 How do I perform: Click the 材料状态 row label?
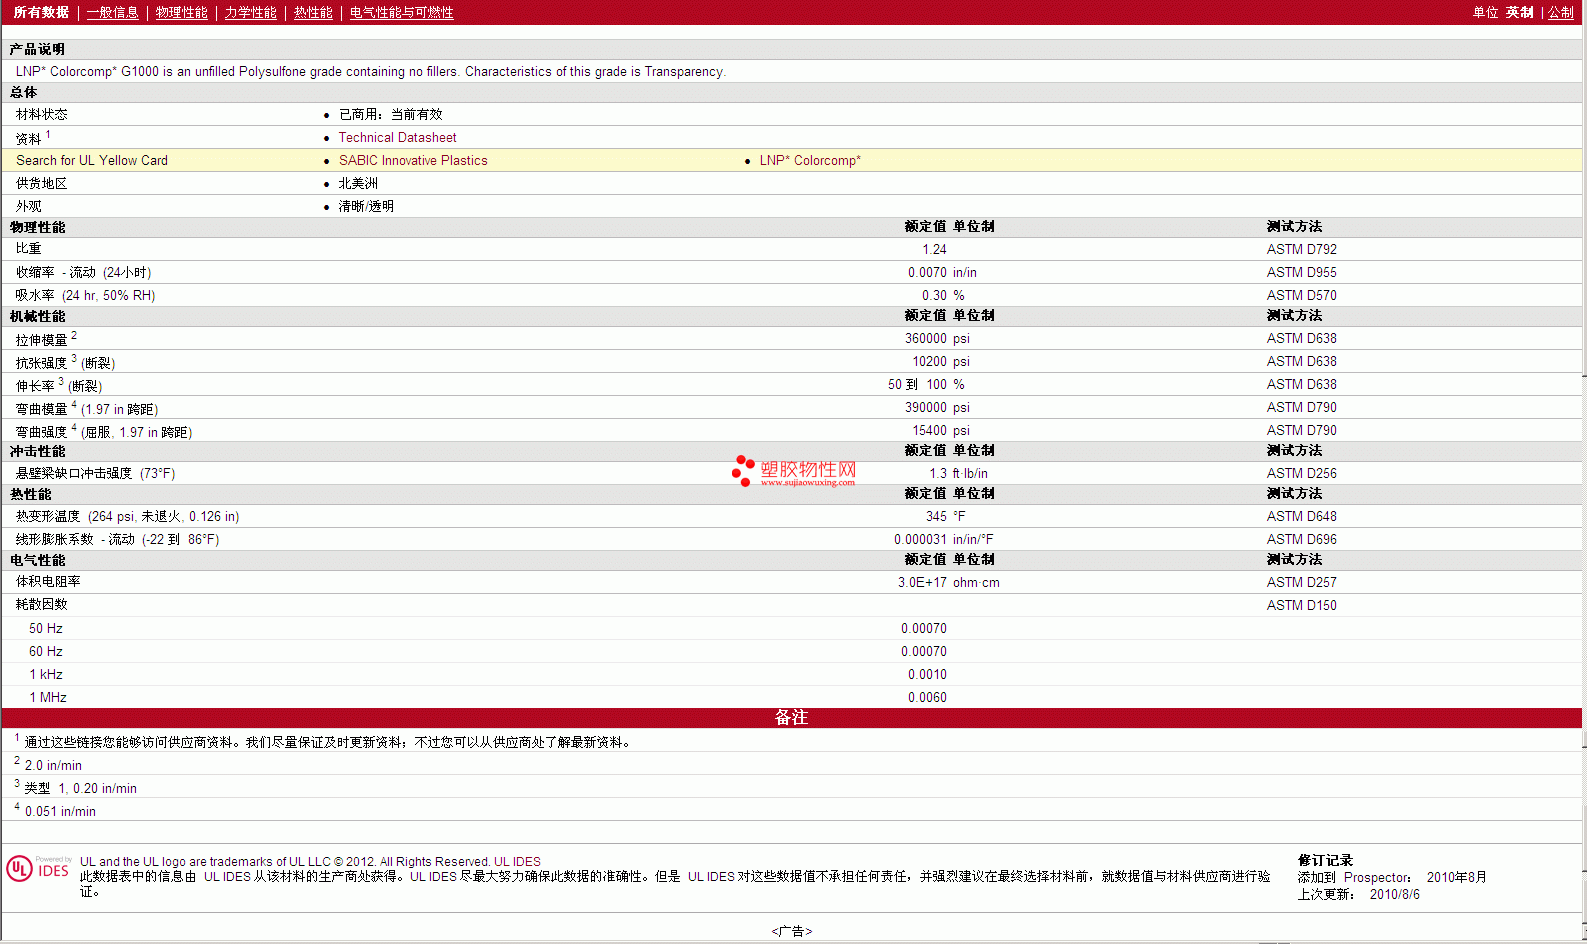41,114
